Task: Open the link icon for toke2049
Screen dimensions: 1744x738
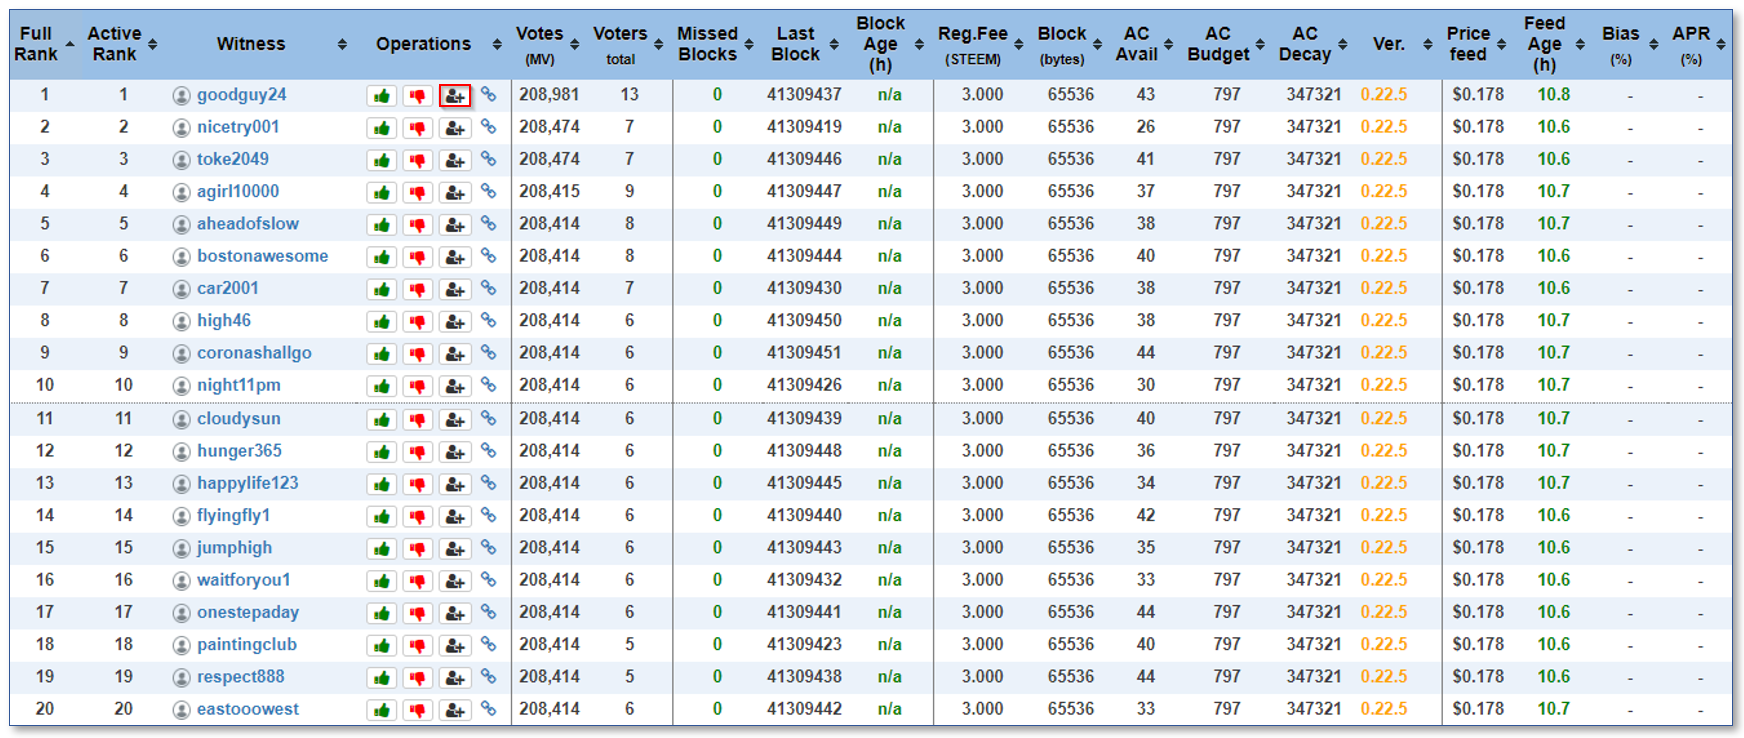Action: pos(488,159)
